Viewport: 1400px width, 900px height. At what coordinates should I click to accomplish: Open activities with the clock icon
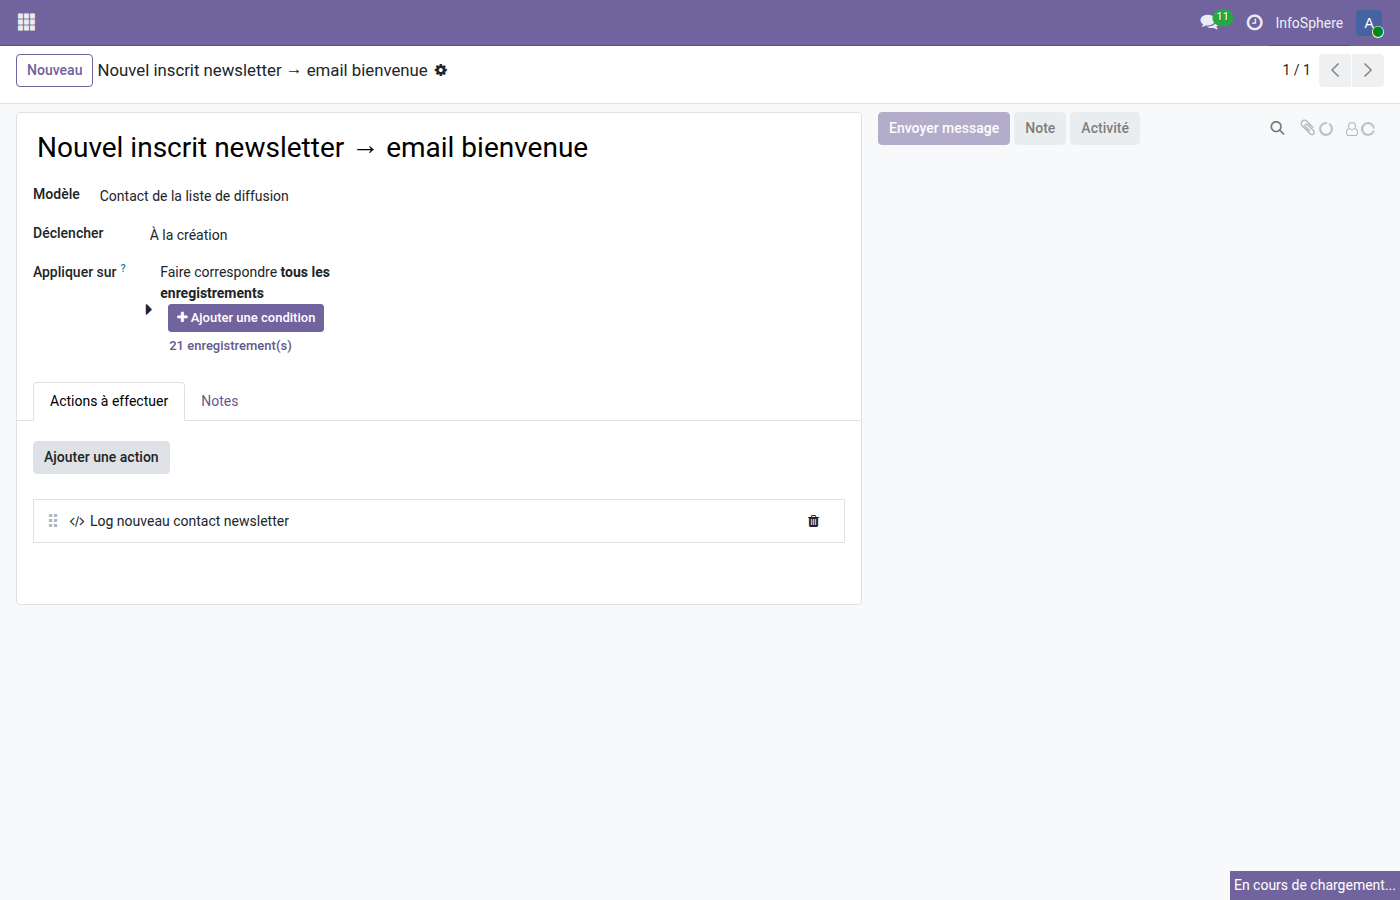tap(1254, 22)
